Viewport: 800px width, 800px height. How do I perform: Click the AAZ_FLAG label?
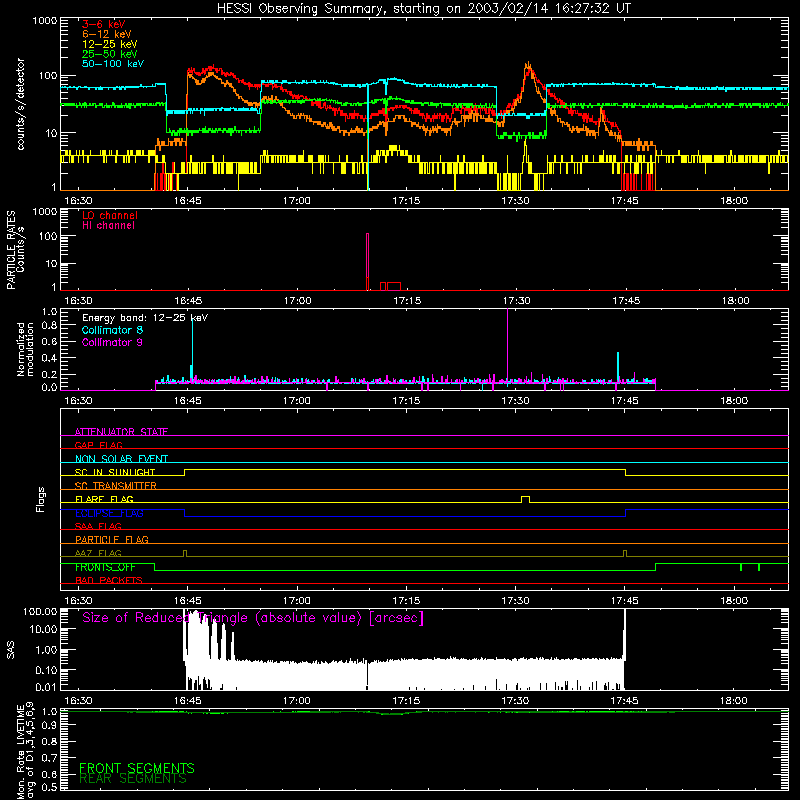point(98,553)
